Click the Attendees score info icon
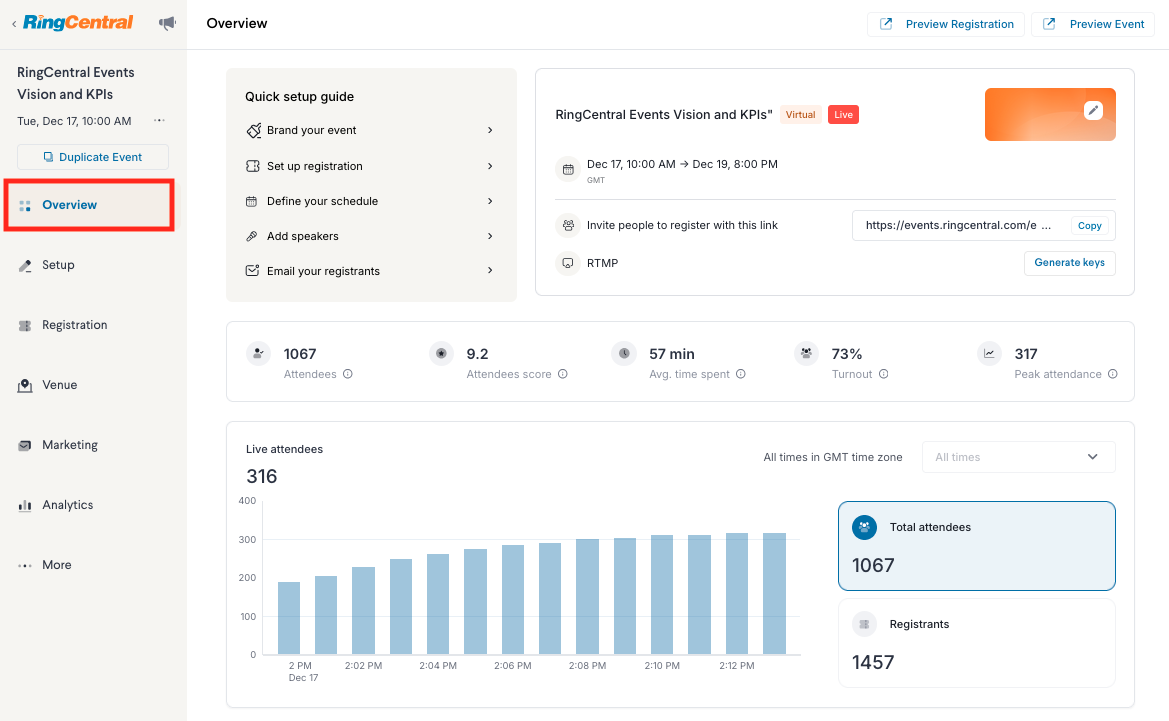Screen dimensions: 1169x721 coord(563,374)
